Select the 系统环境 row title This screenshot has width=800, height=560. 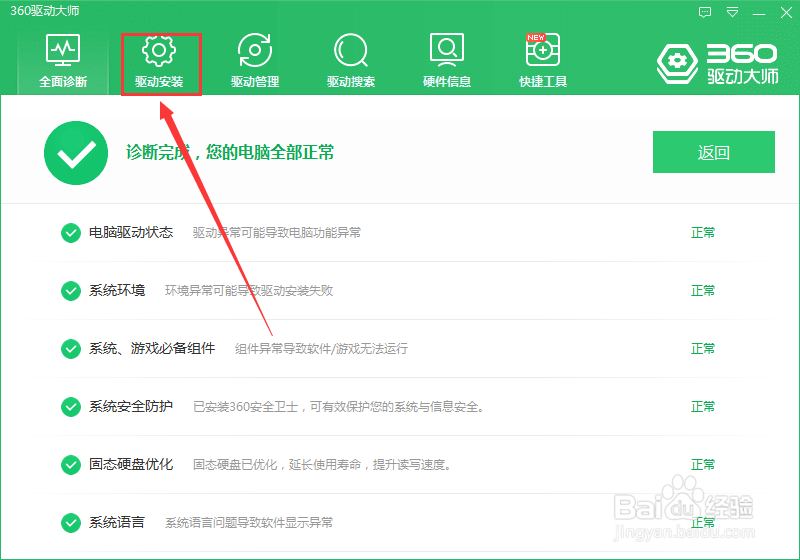click(x=117, y=291)
